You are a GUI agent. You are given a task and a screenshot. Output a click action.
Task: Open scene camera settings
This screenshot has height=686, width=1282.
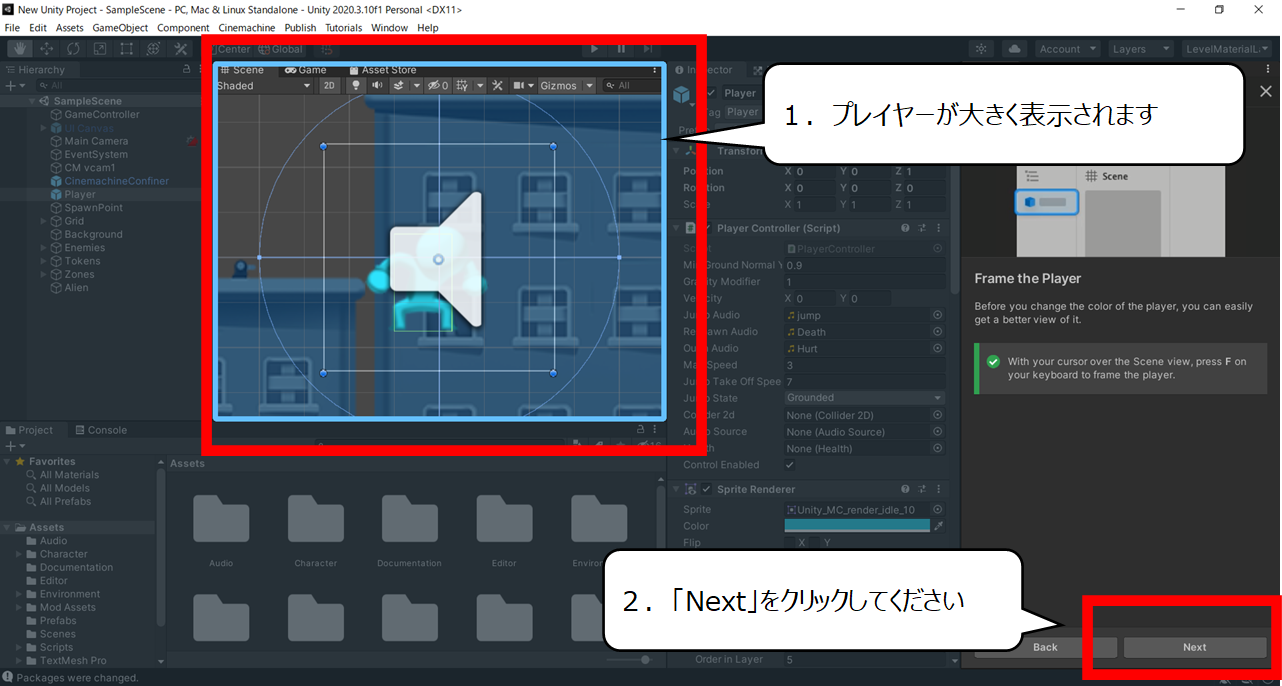521,86
